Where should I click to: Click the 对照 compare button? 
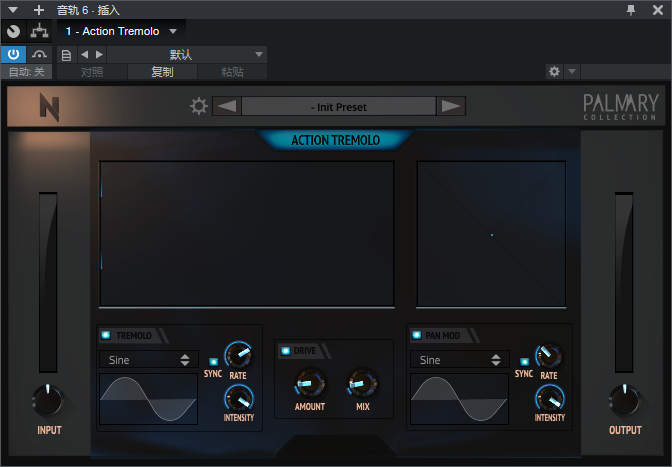pyautogui.click(x=92, y=72)
